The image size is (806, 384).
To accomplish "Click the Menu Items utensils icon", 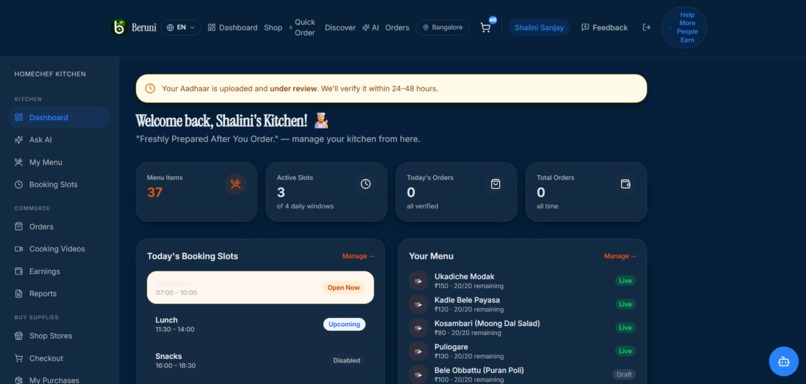I will (235, 184).
